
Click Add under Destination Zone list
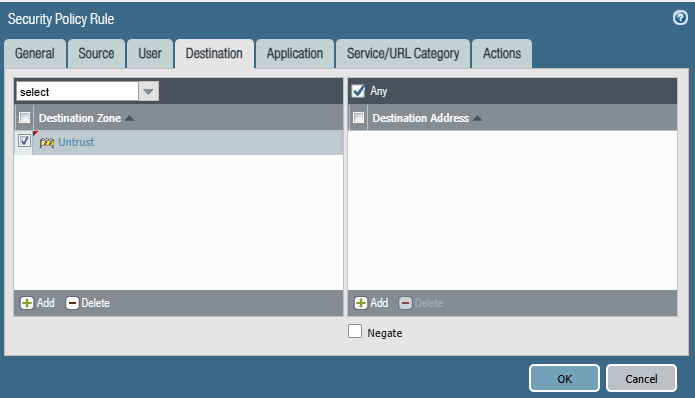click(38, 303)
